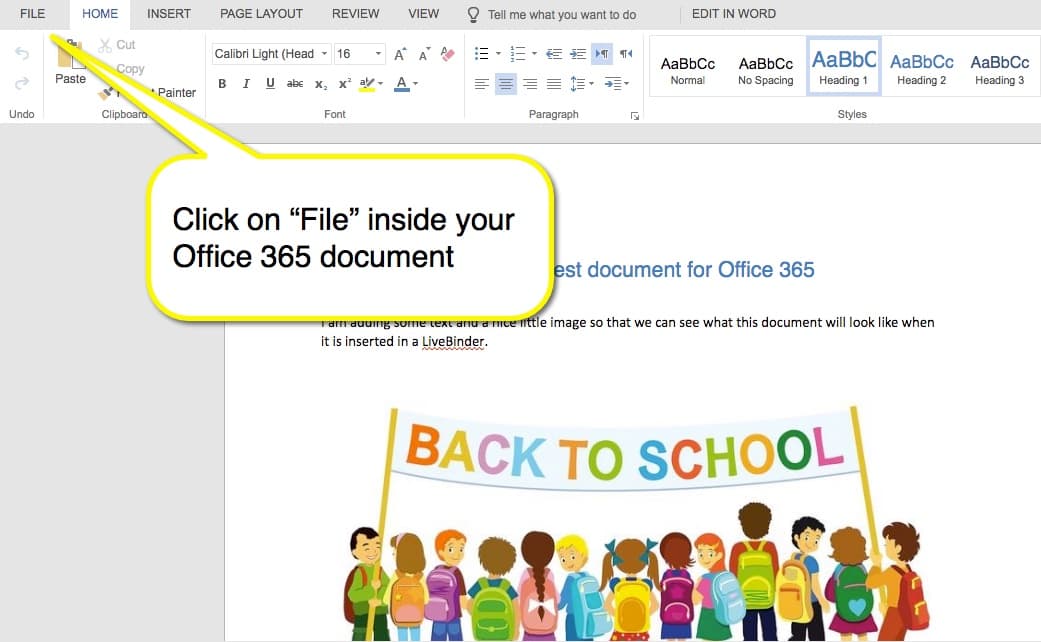
Task: Increase the paragraph indent
Action: pos(578,54)
